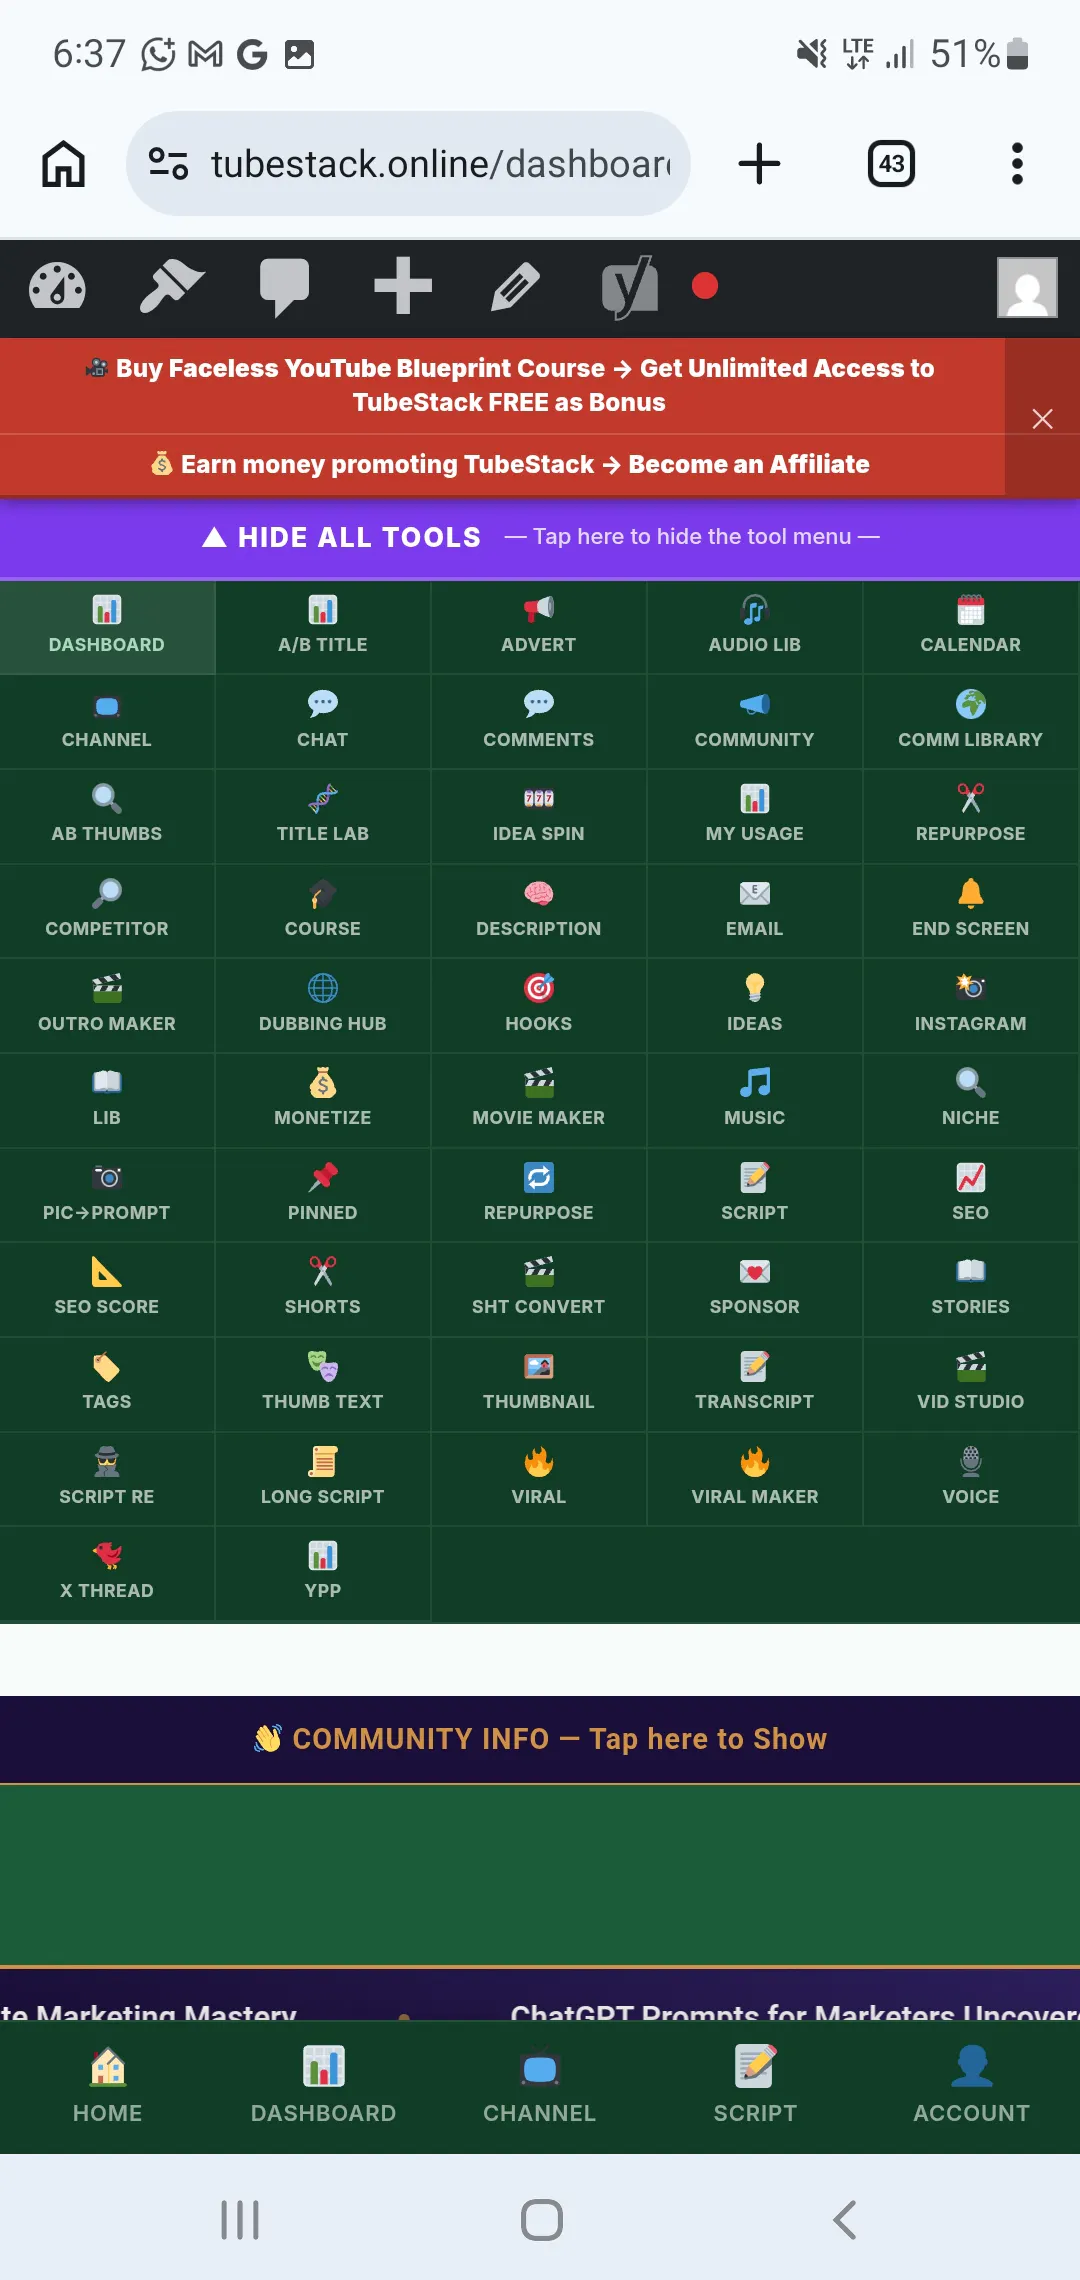Screen dimensions: 1080x2280
Task: Open the Calendar tool
Action: [971, 627]
